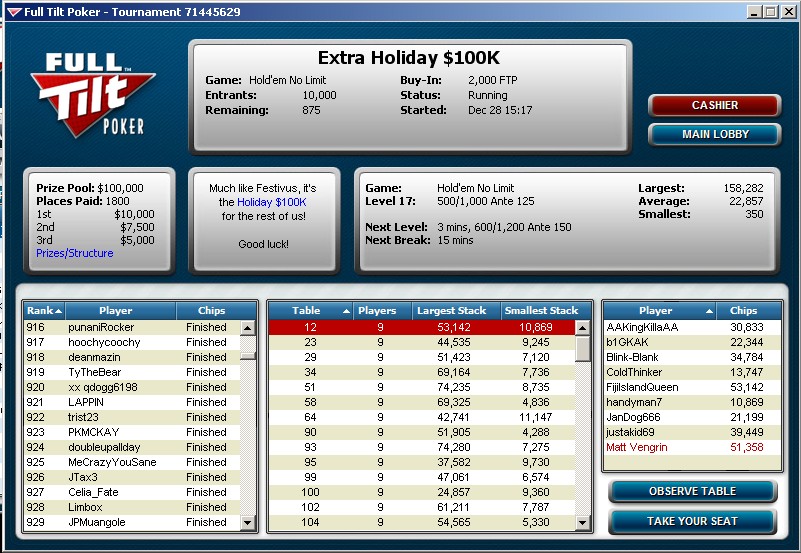Select table 29 row
This screenshot has height=553, width=801.
coord(422,357)
